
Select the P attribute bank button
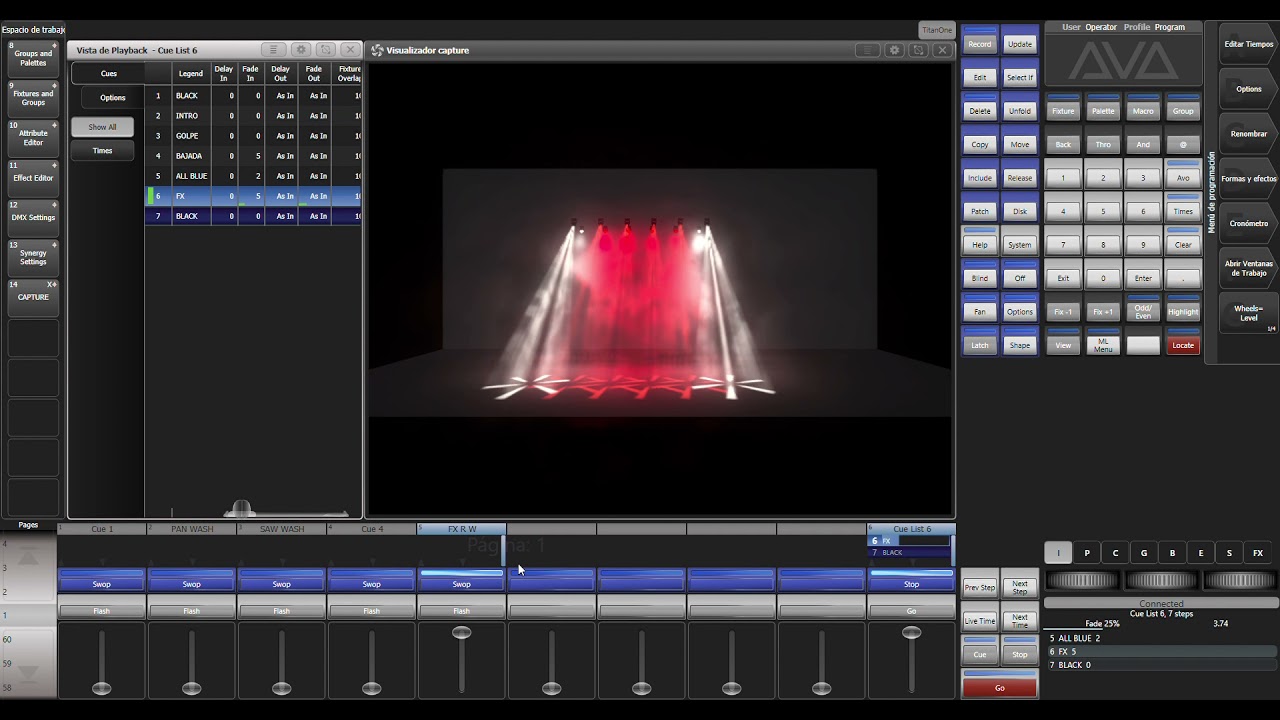pos(1087,553)
